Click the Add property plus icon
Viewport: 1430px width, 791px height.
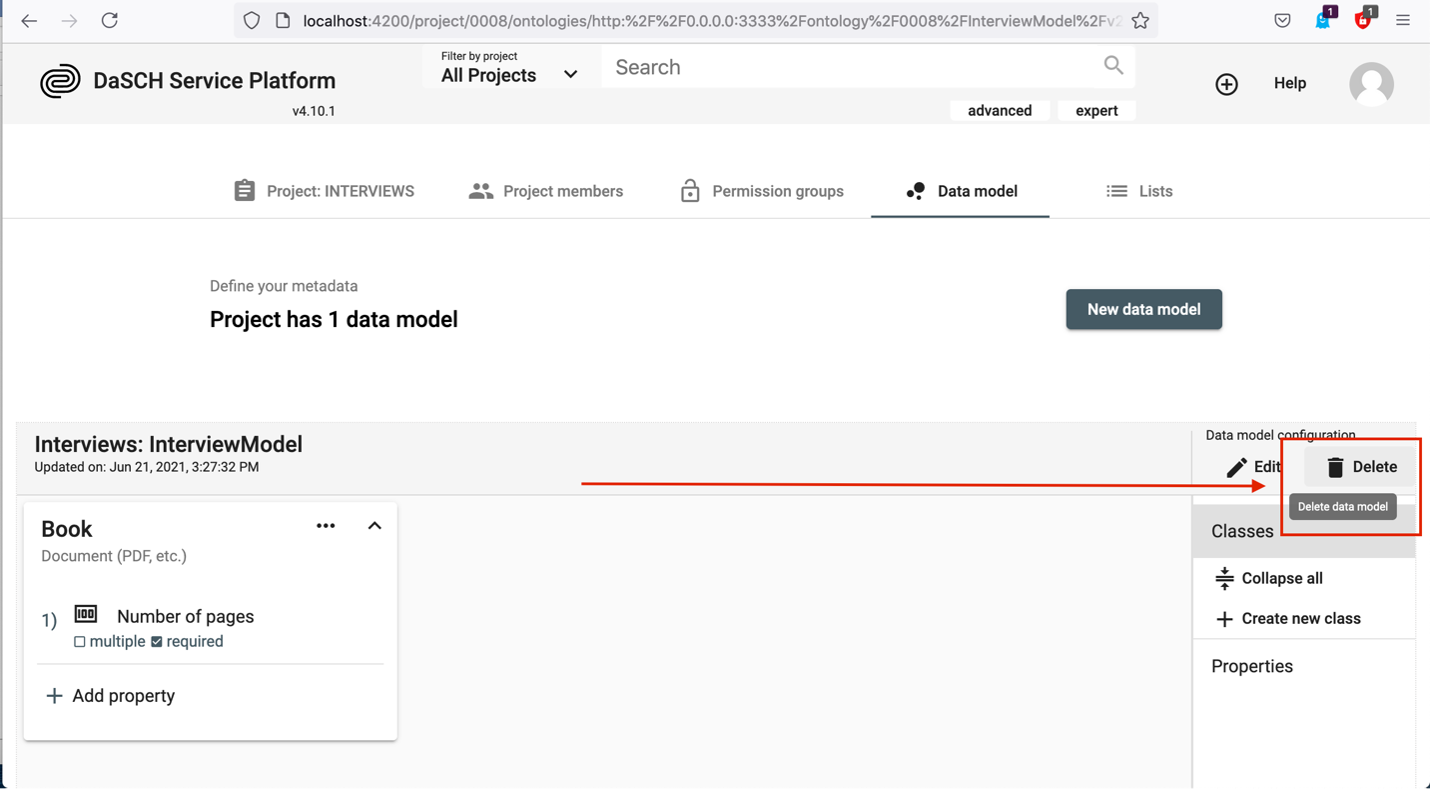tap(54, 695)
